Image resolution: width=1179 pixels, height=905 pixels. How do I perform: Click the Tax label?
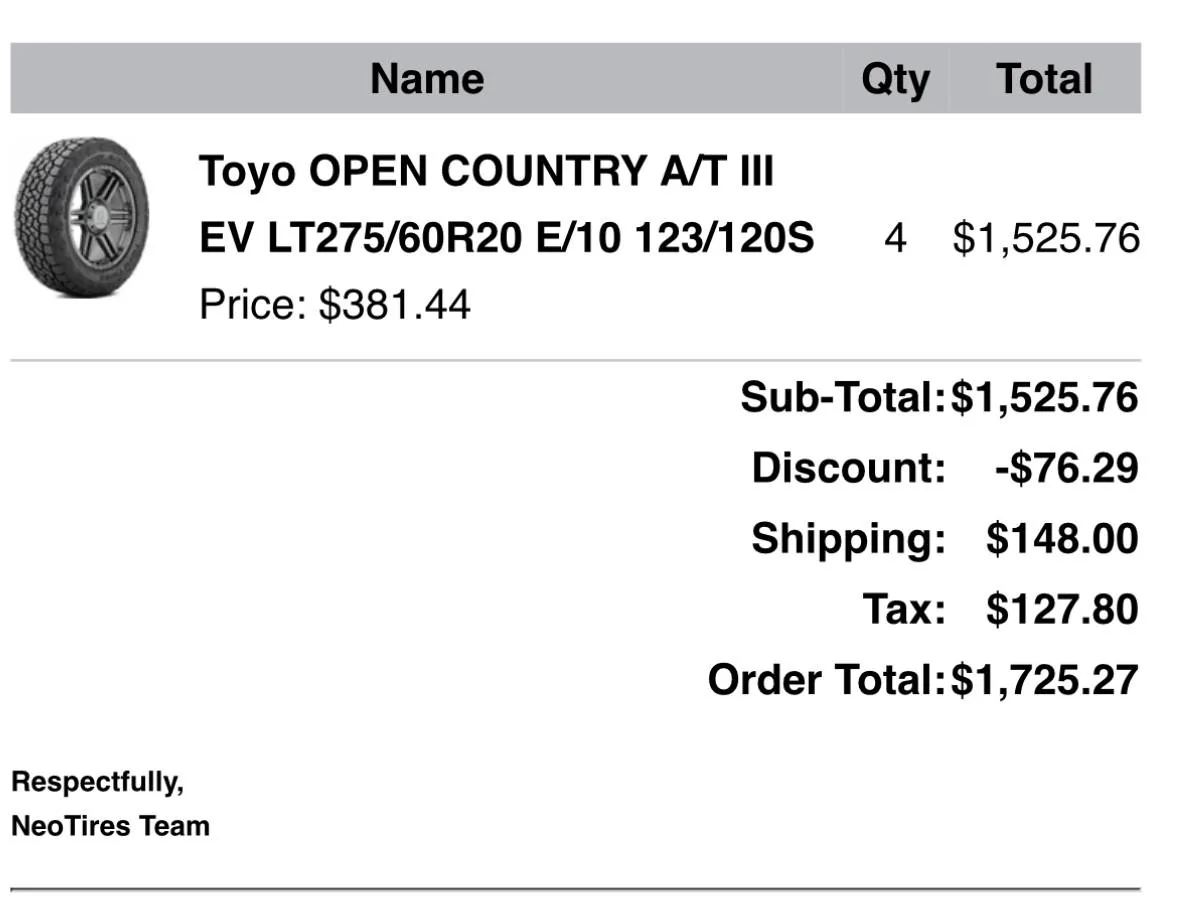tap(904, 608)
